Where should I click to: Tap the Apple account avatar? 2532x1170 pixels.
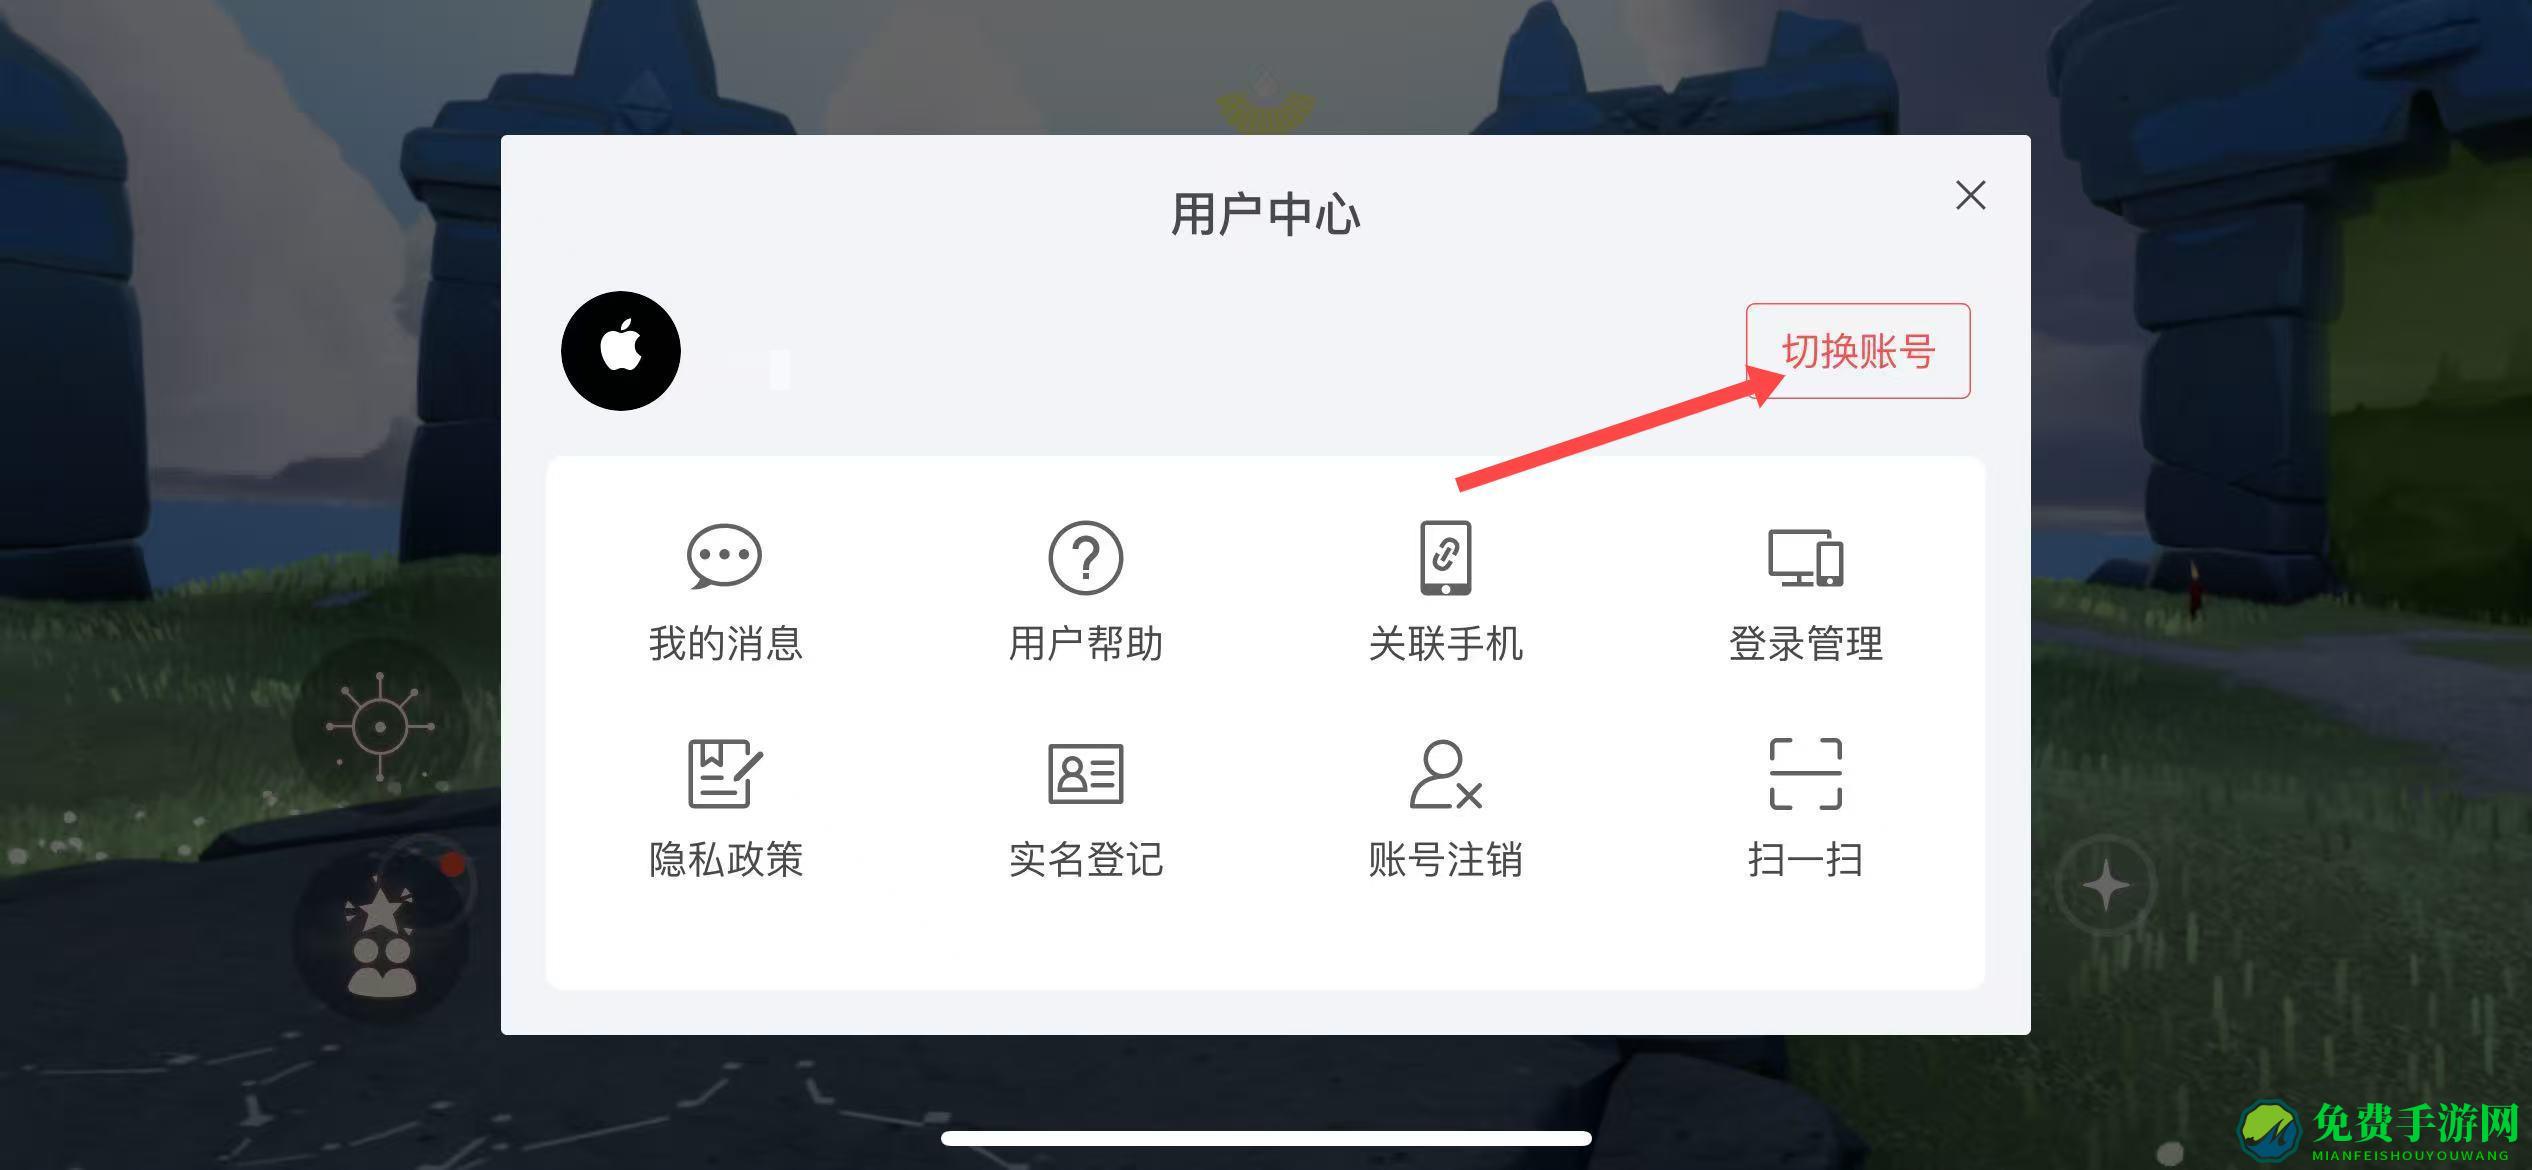tap(621, 351)
